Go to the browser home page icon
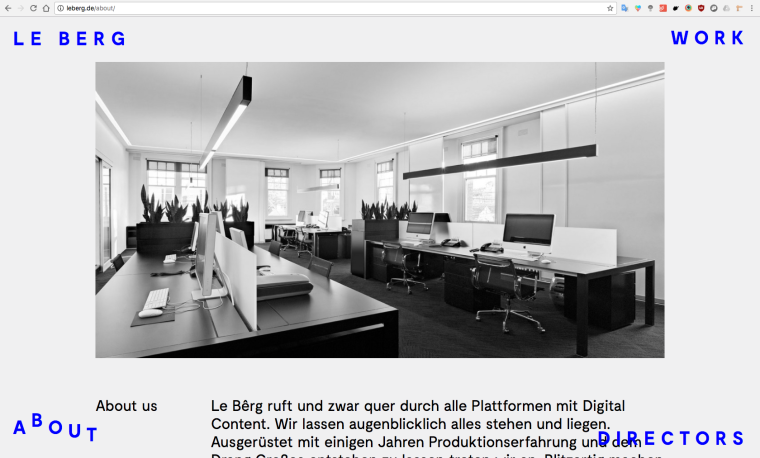This screenshot has width=760, height=458. (46, 8)
